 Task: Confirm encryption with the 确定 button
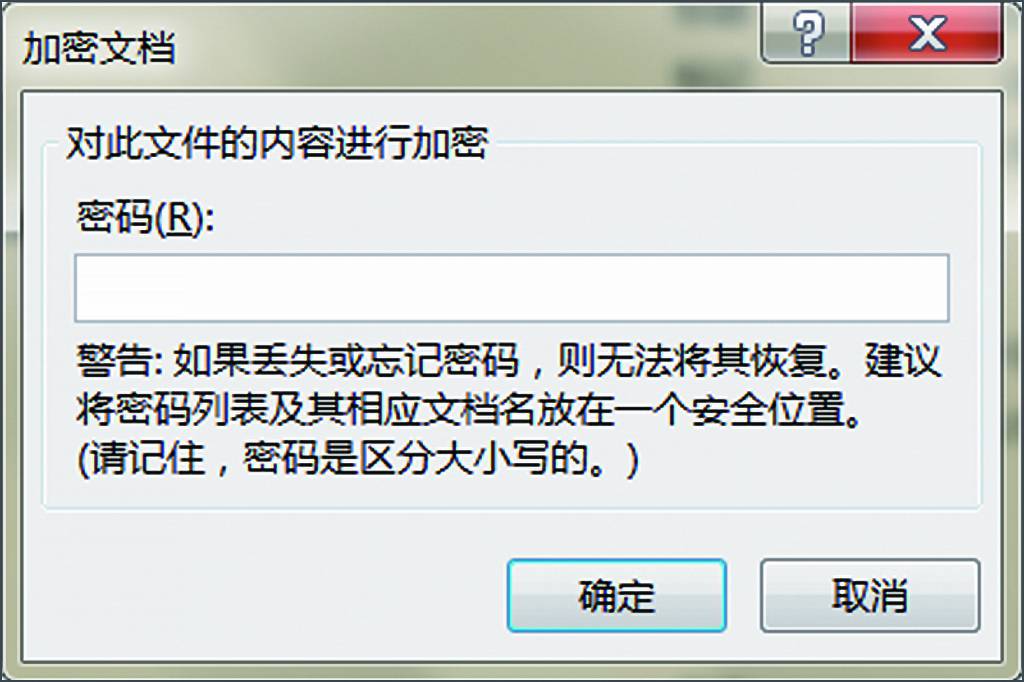616,595
